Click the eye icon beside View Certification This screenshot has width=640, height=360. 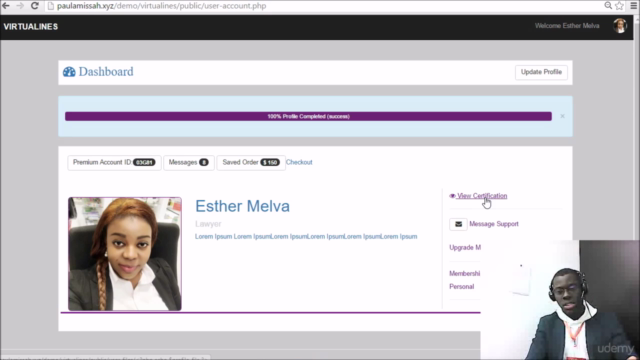coord(452,196)
